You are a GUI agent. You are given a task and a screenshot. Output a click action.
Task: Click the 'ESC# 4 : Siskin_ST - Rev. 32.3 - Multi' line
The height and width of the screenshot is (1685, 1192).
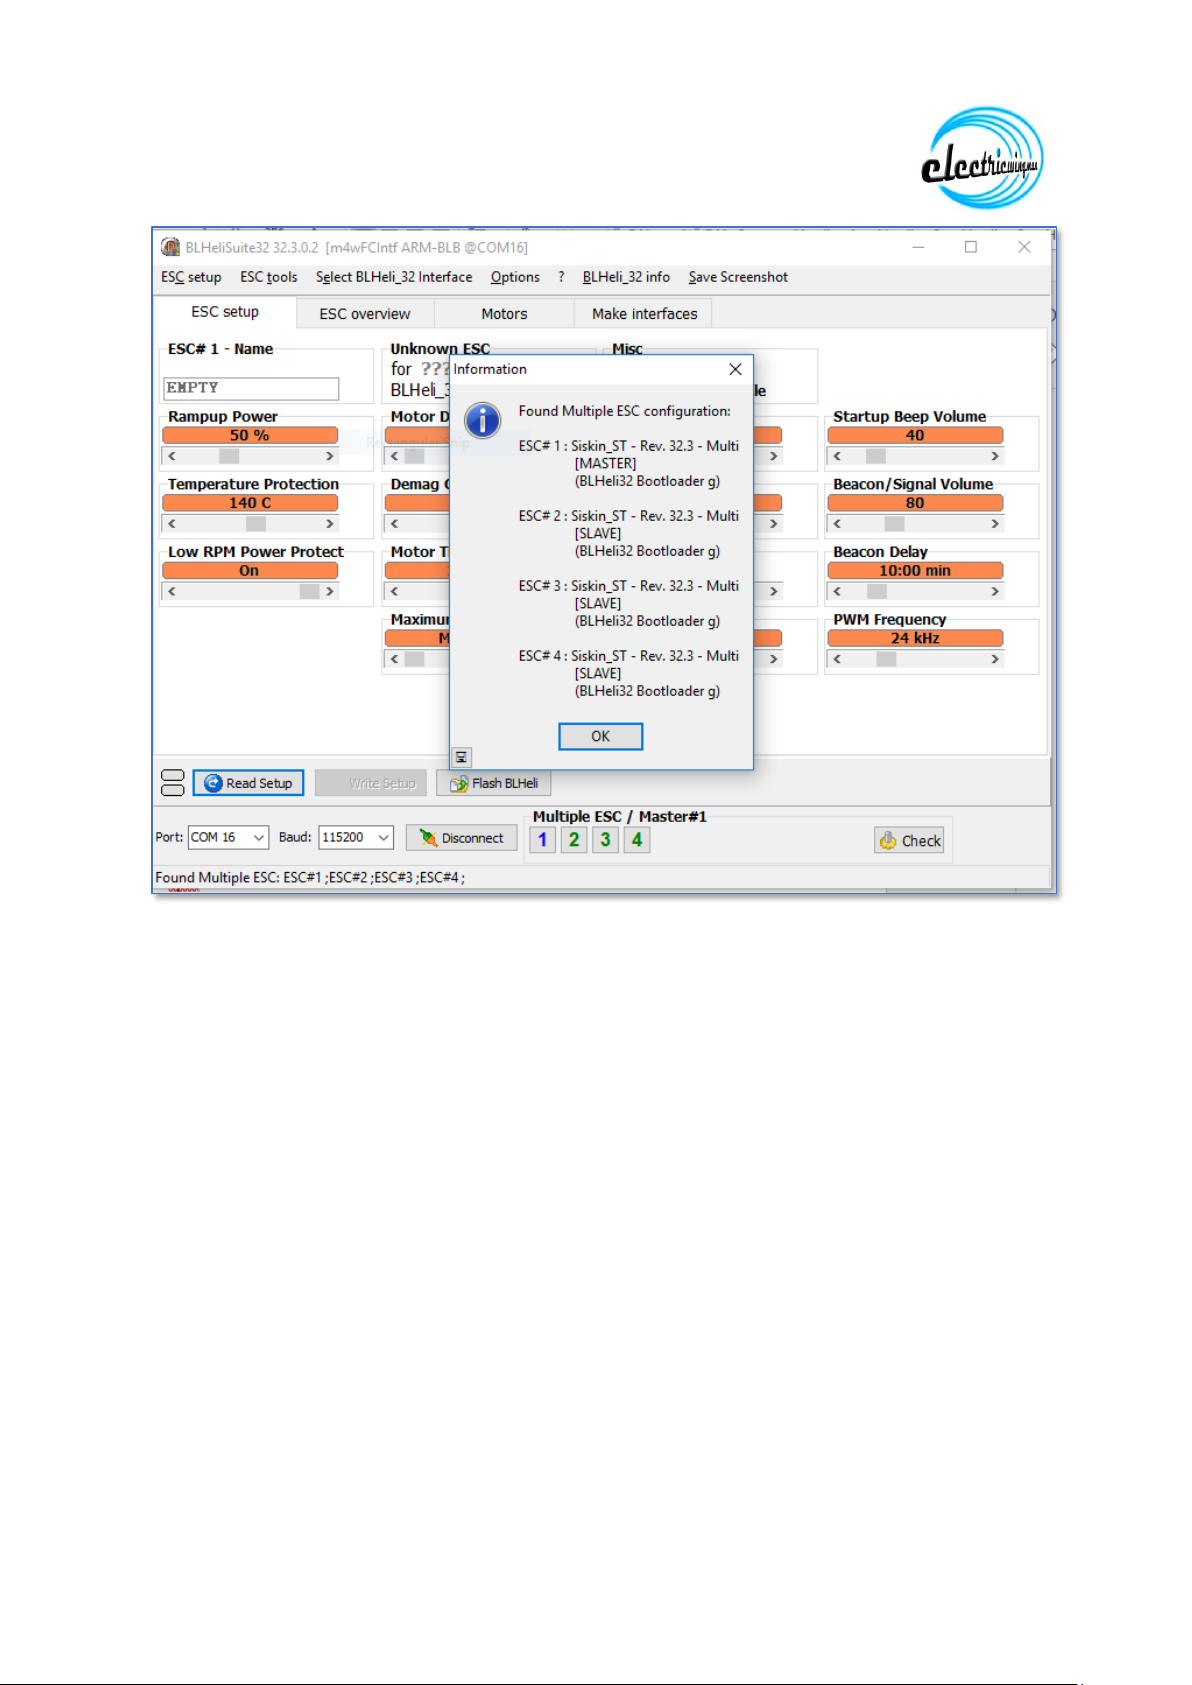coord(628,656)
